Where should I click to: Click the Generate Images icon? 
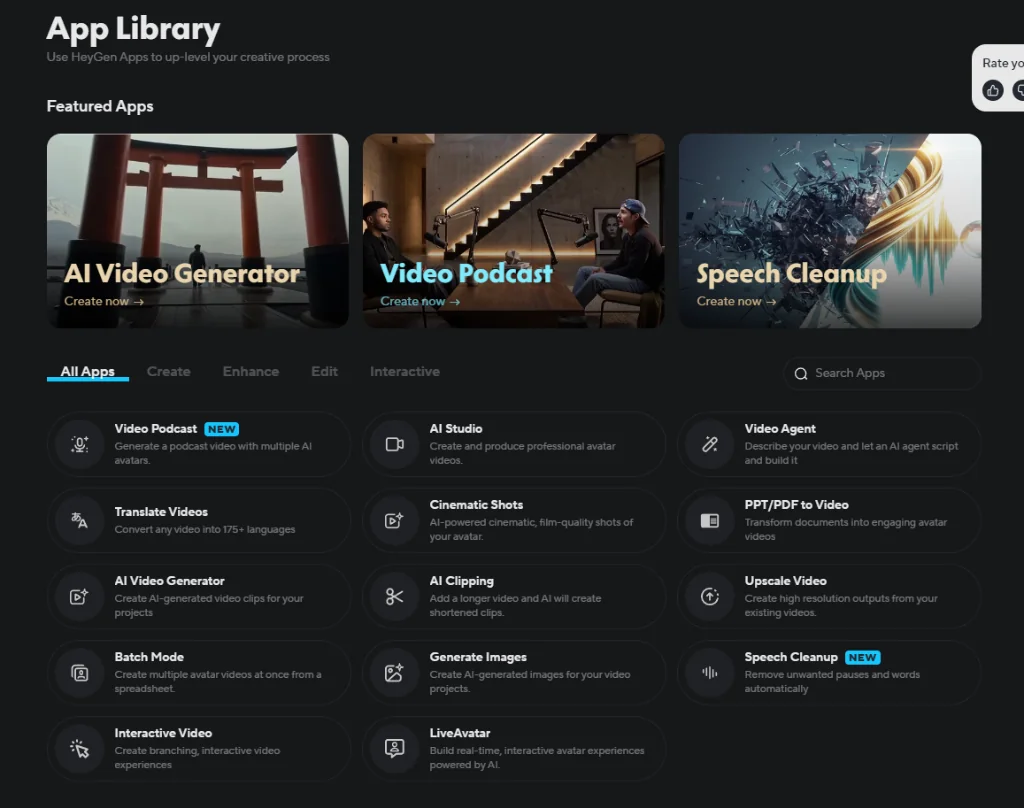[394, 673]
